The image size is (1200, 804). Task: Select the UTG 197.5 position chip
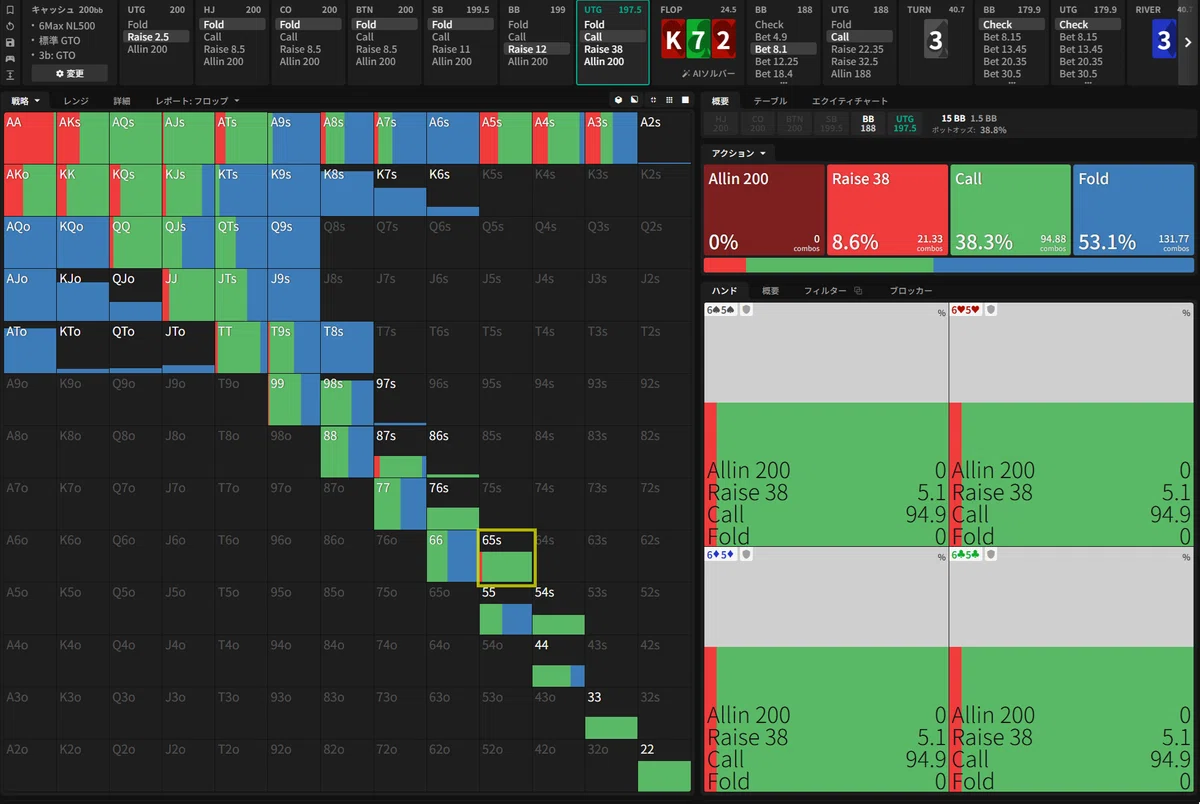pyautogui.click(x=904, y=123)
